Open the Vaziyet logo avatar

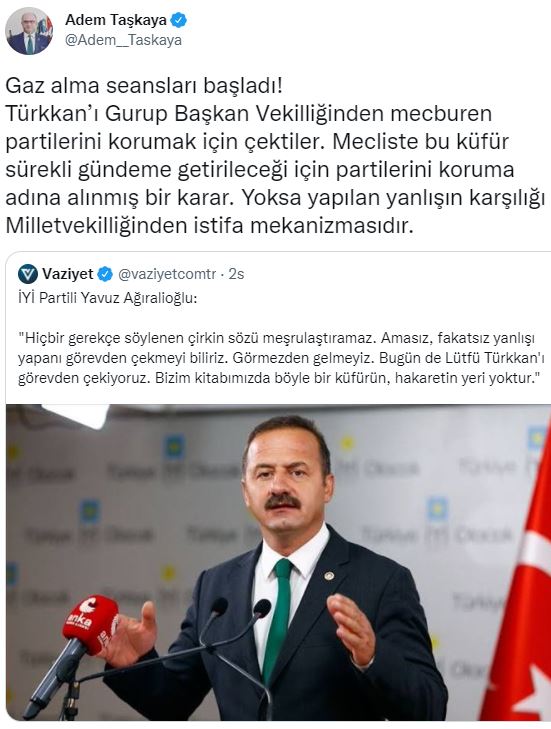(27, 274)
